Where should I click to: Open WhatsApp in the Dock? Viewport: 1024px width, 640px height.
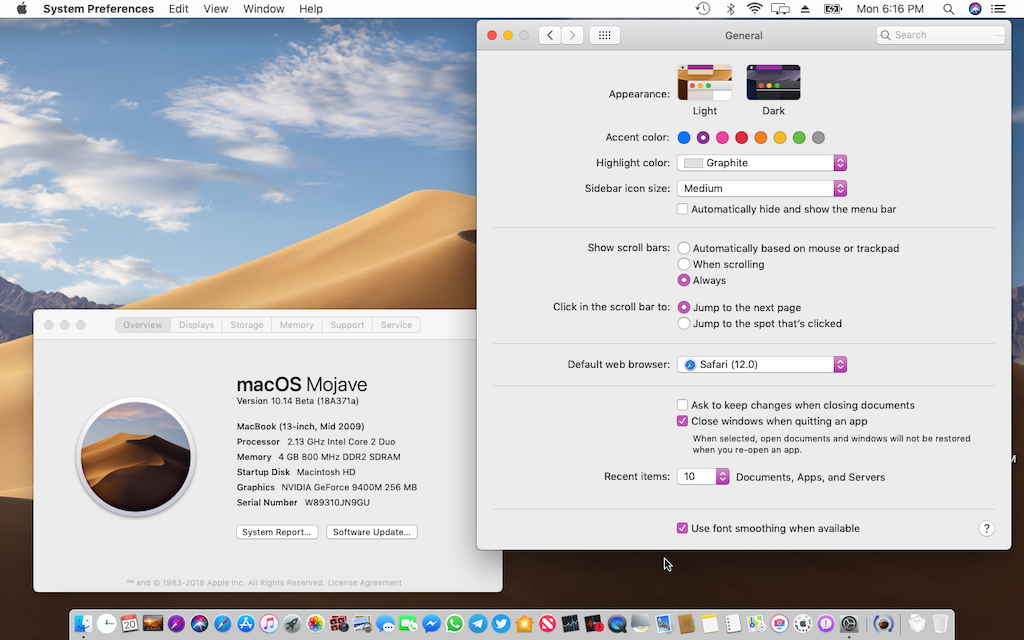tap(455, 624)
